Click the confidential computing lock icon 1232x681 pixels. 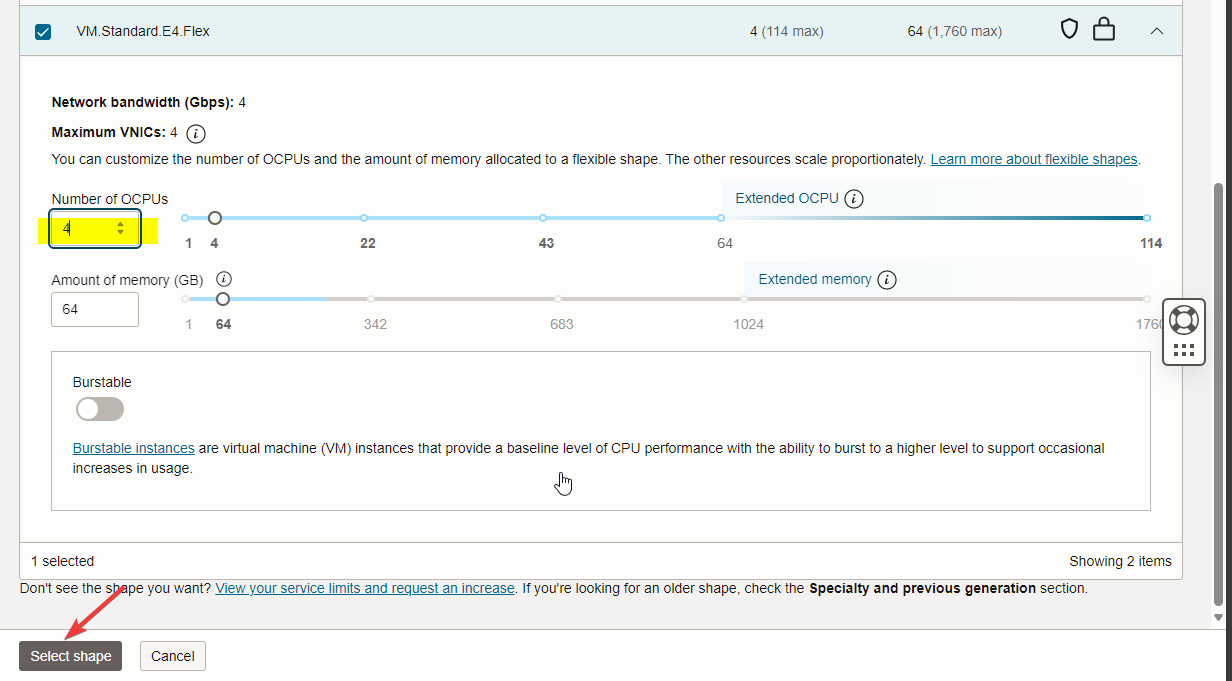[1104, 30]
